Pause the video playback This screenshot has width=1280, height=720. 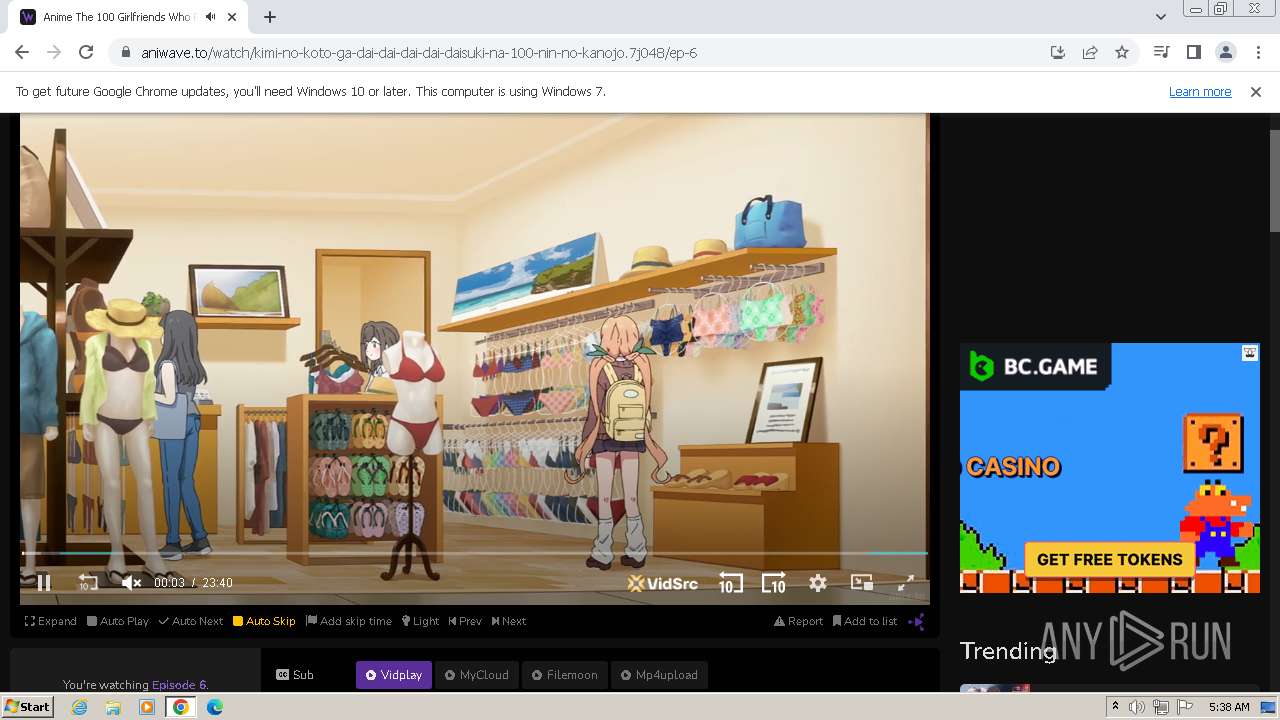(x=43, y=582)
